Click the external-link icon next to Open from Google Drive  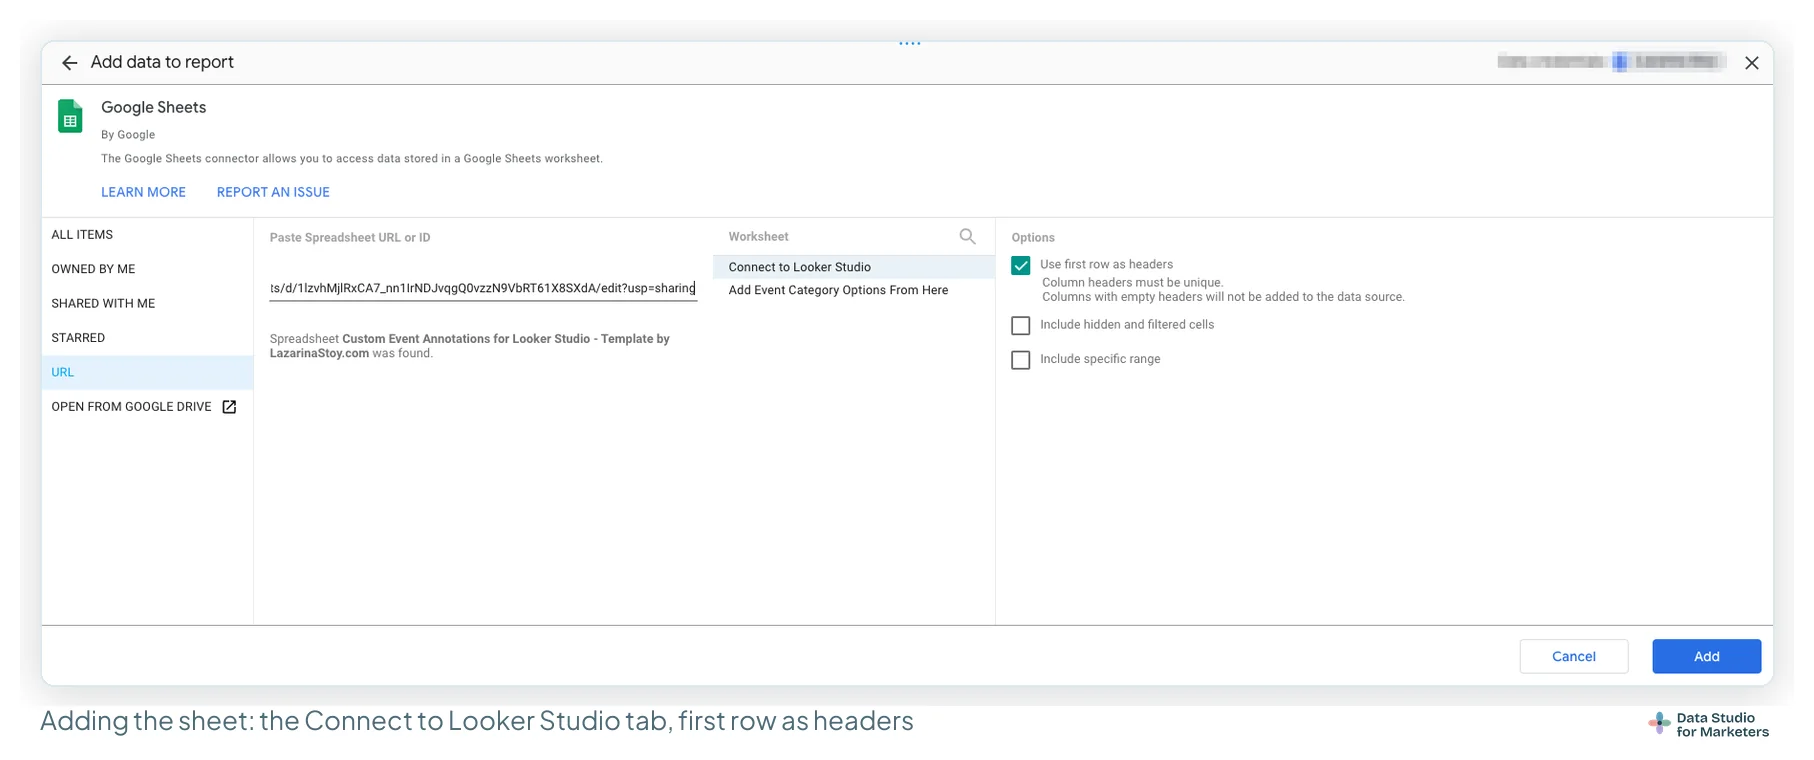(229, 407)
